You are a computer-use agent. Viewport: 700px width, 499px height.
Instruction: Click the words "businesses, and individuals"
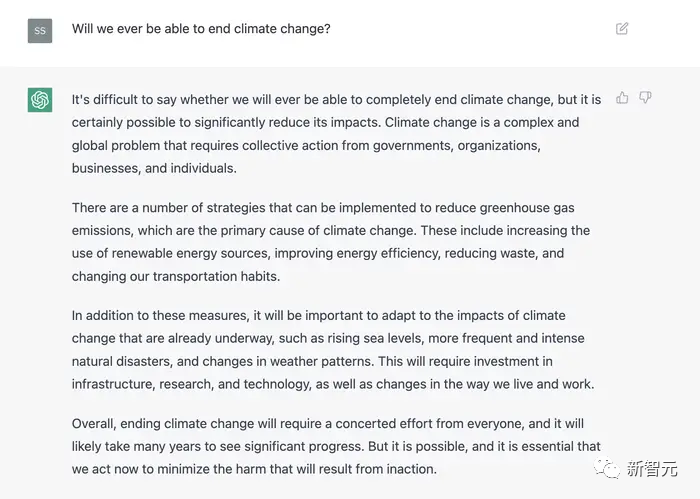click(x=154, y=169)
